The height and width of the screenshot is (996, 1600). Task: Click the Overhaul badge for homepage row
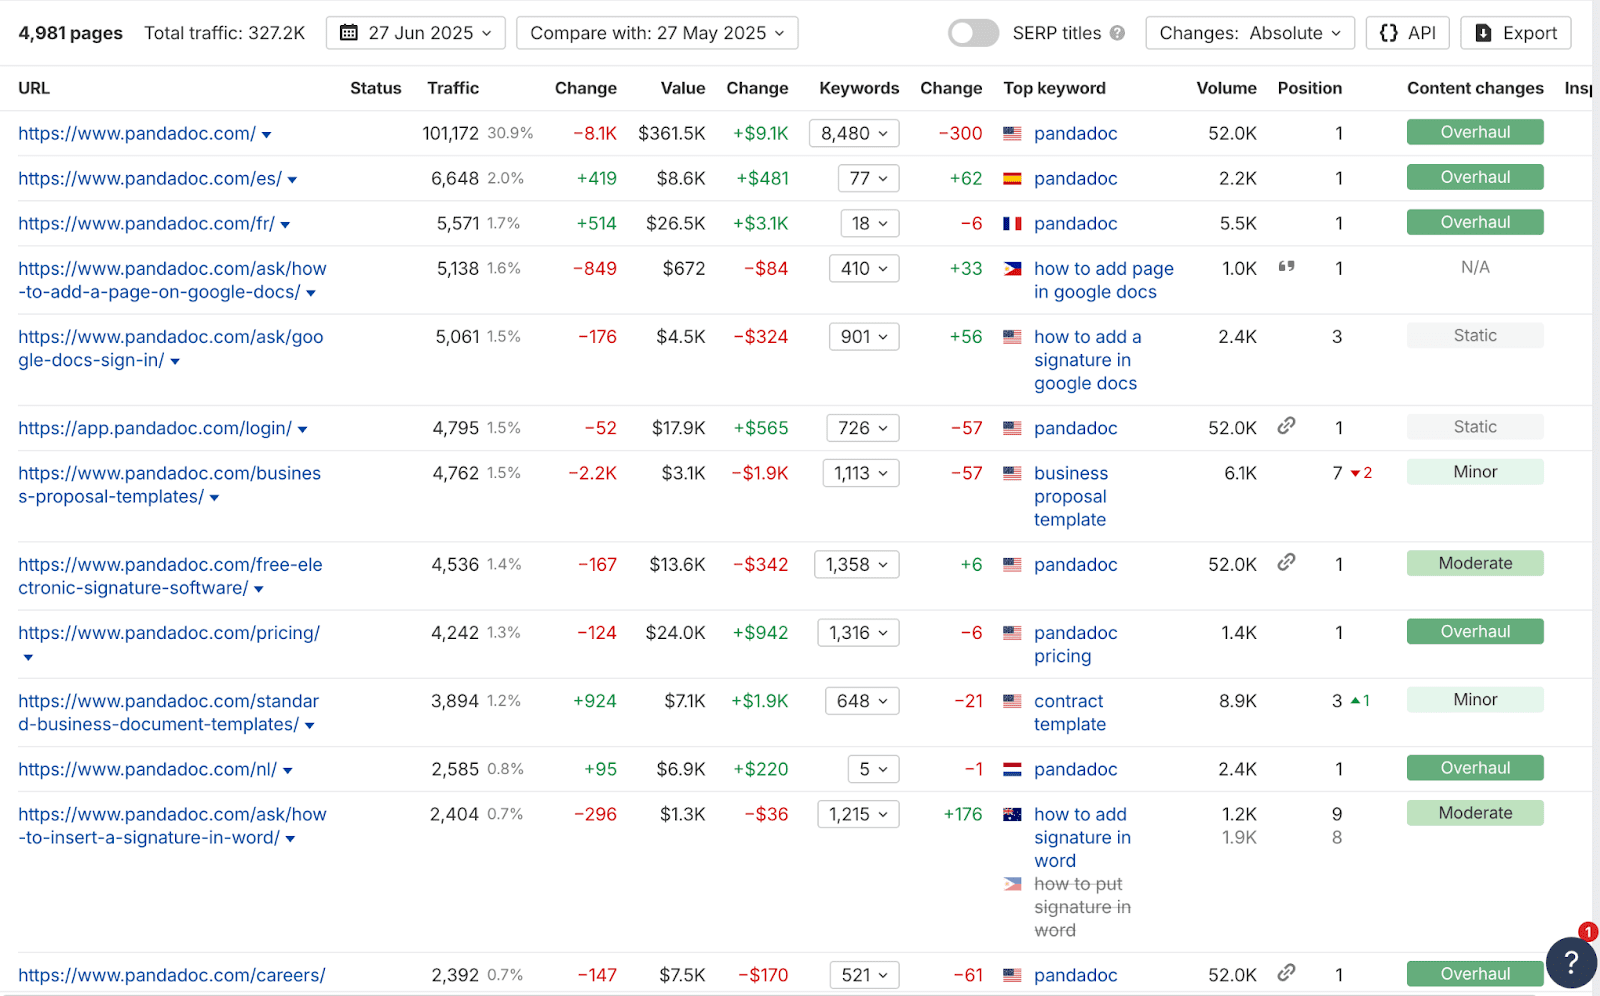click(1475, 132)
